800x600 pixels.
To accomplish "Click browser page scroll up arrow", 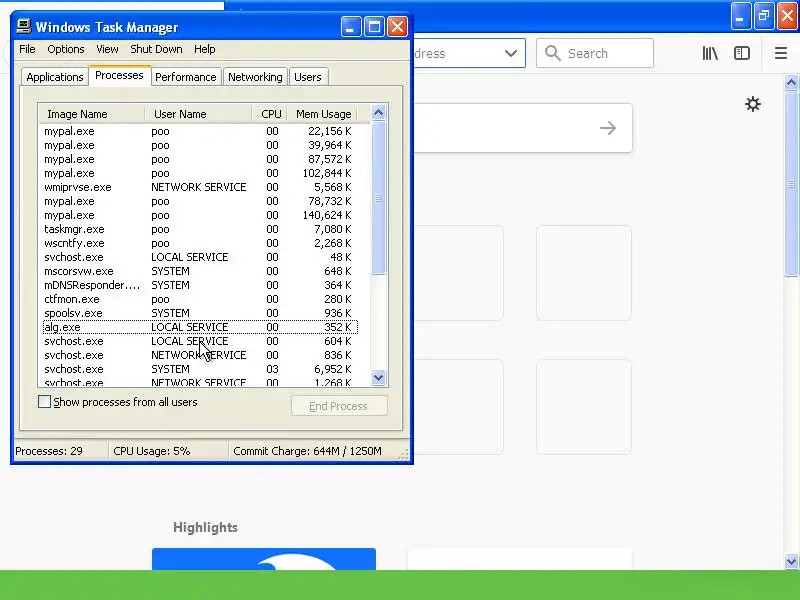I will [791, 83].
